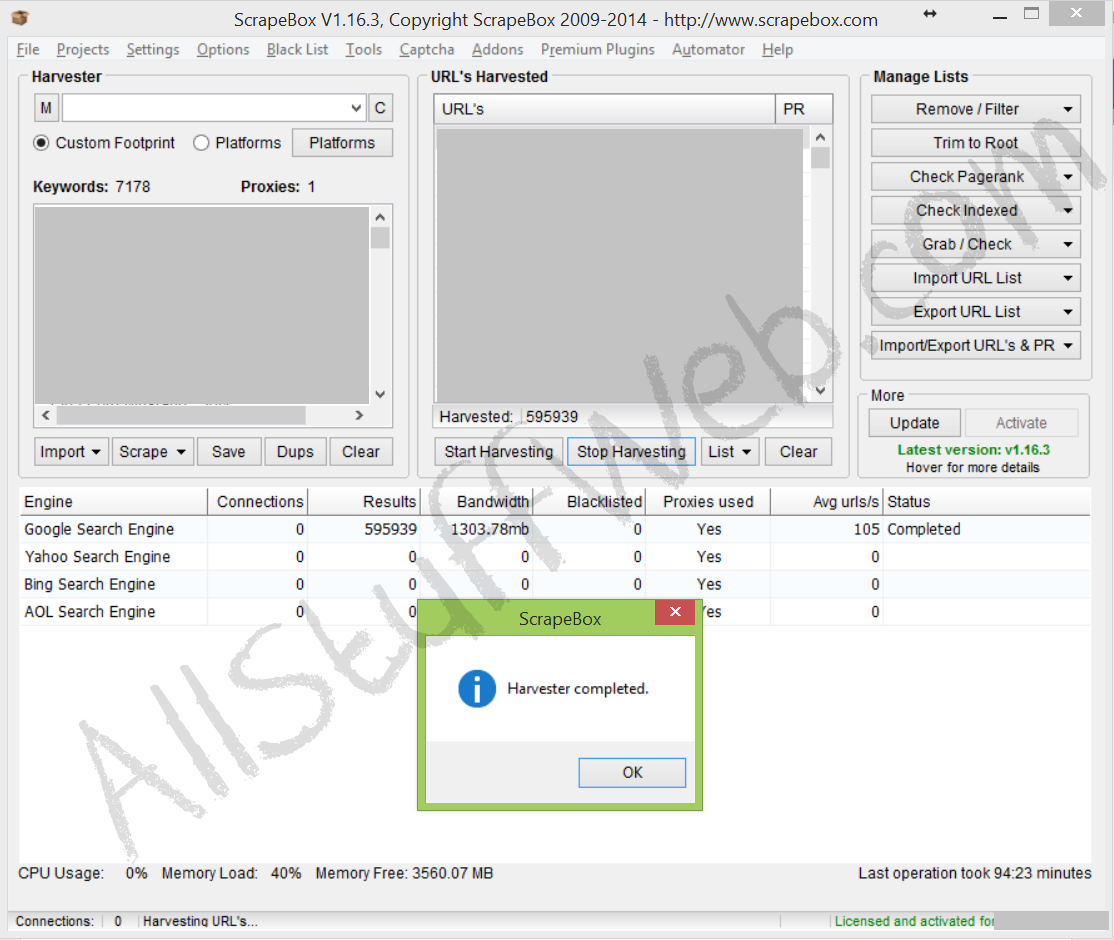Click URL list scroll up arrow
This screenshot has height=940, width=1114.
click(820, 137)
